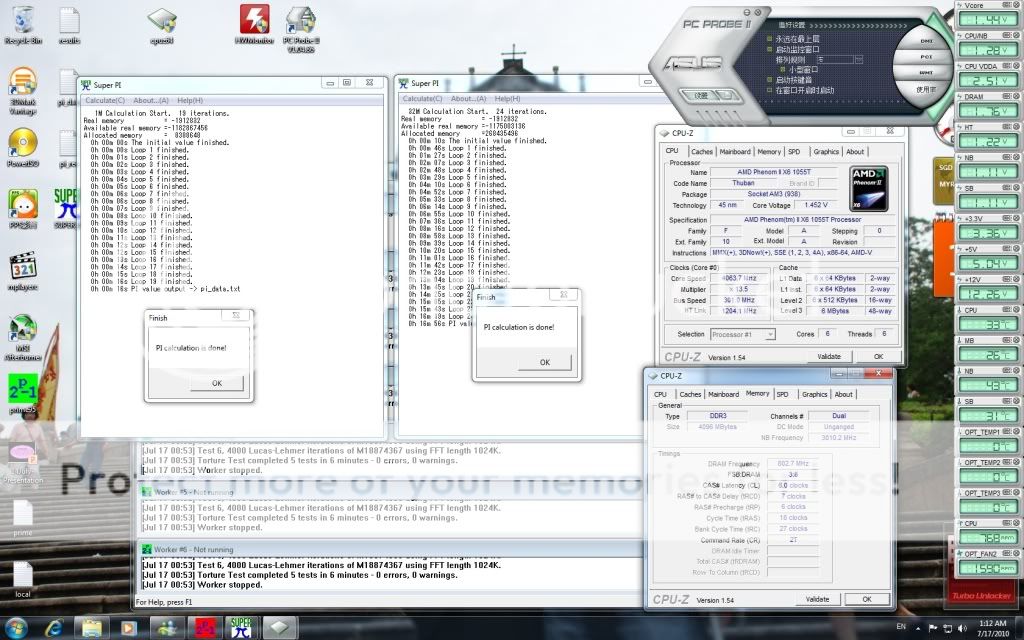
Task: Open the 排列规则 dropdown in PC Probe II
Action: click(856, 60)
